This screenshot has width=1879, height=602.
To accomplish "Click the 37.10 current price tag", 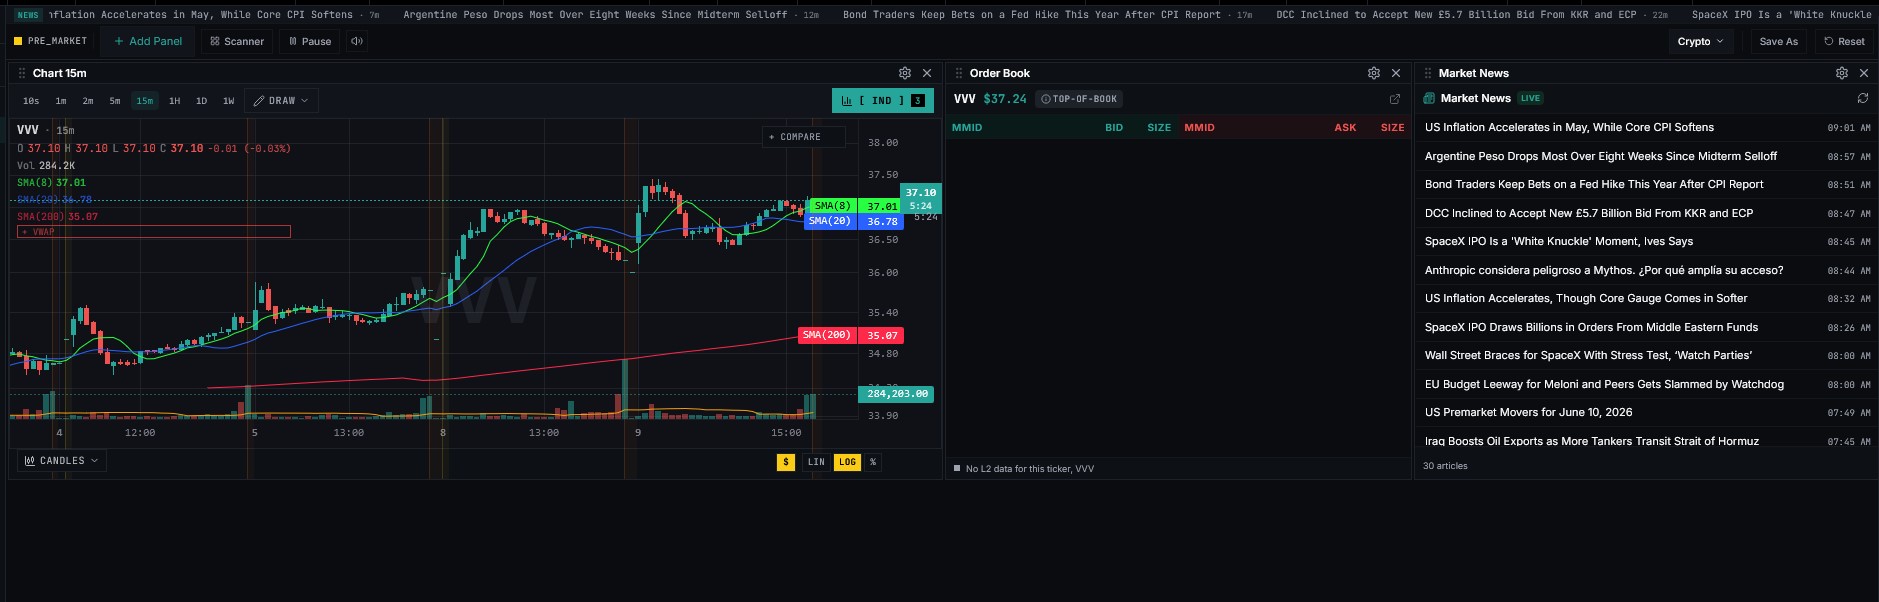I will [x=921, y=198].
